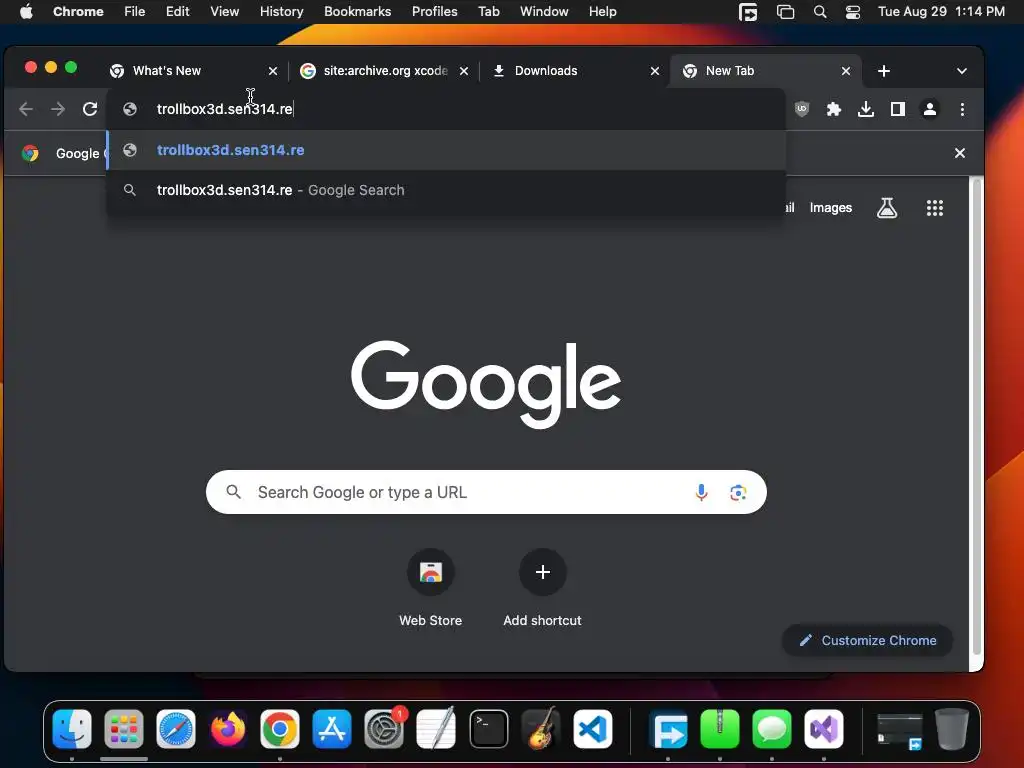The width and height of the screenshot is (1024, 768).
Task: Open Control Center in the menu bar
Action: (x=853, y=12)
